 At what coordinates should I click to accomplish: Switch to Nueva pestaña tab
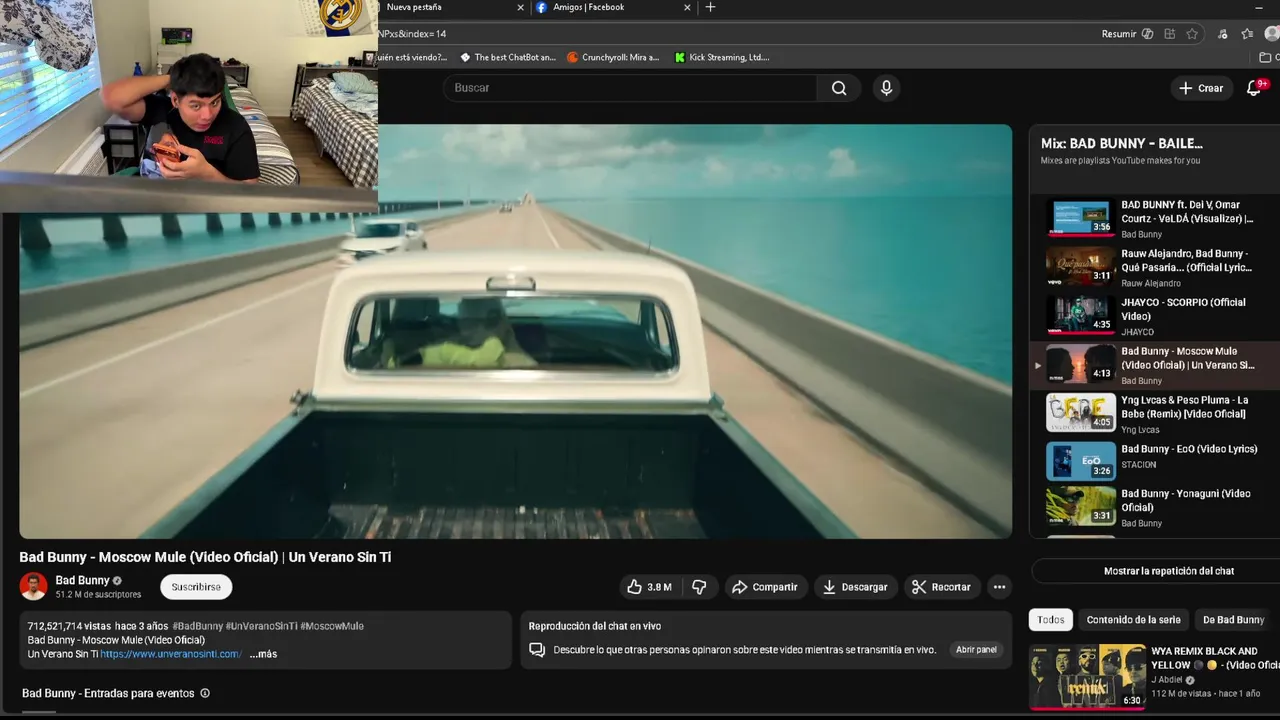click(x=450, y=7)
